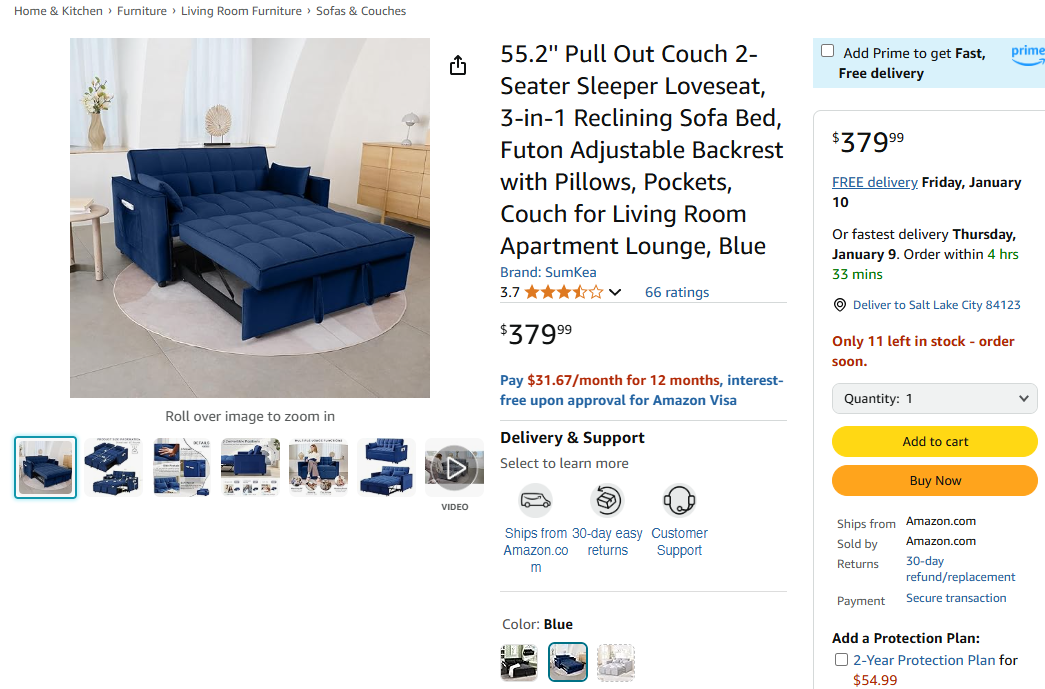The height and width of the screenshot is (689, 1045).
Task: Play the product video
Action: point(454,466)
